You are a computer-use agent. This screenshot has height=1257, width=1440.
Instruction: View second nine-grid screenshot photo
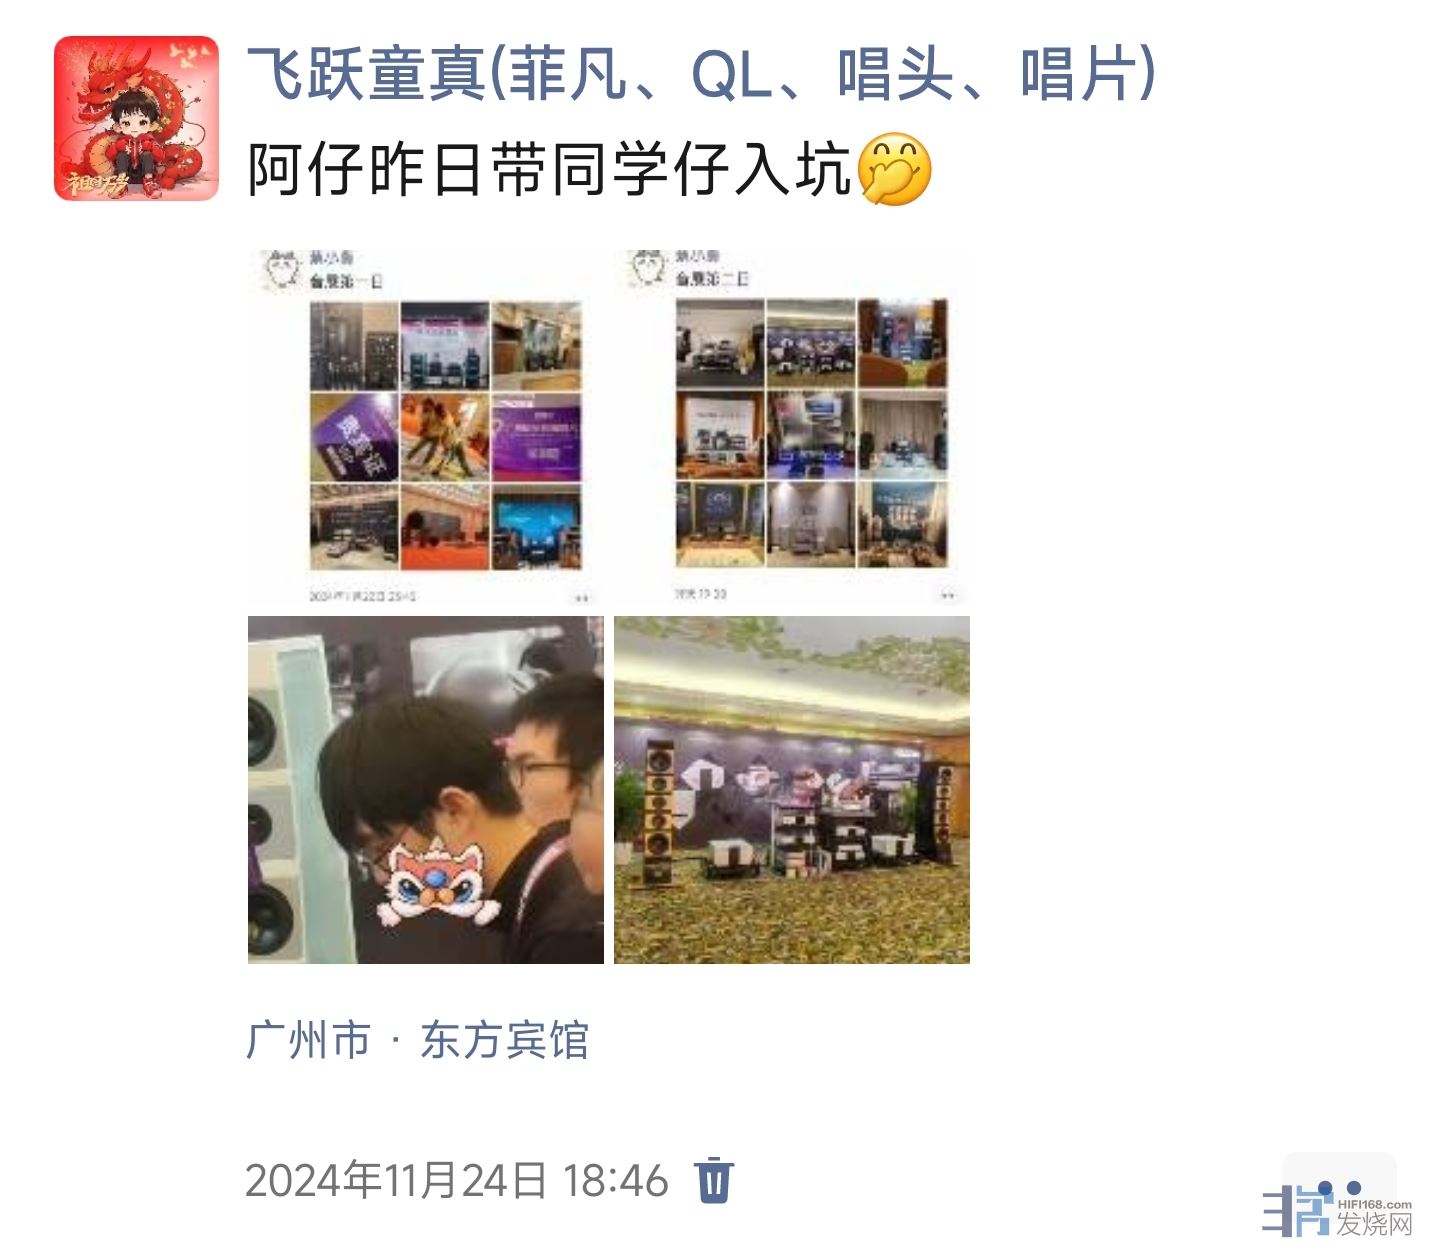coord(792,427)
